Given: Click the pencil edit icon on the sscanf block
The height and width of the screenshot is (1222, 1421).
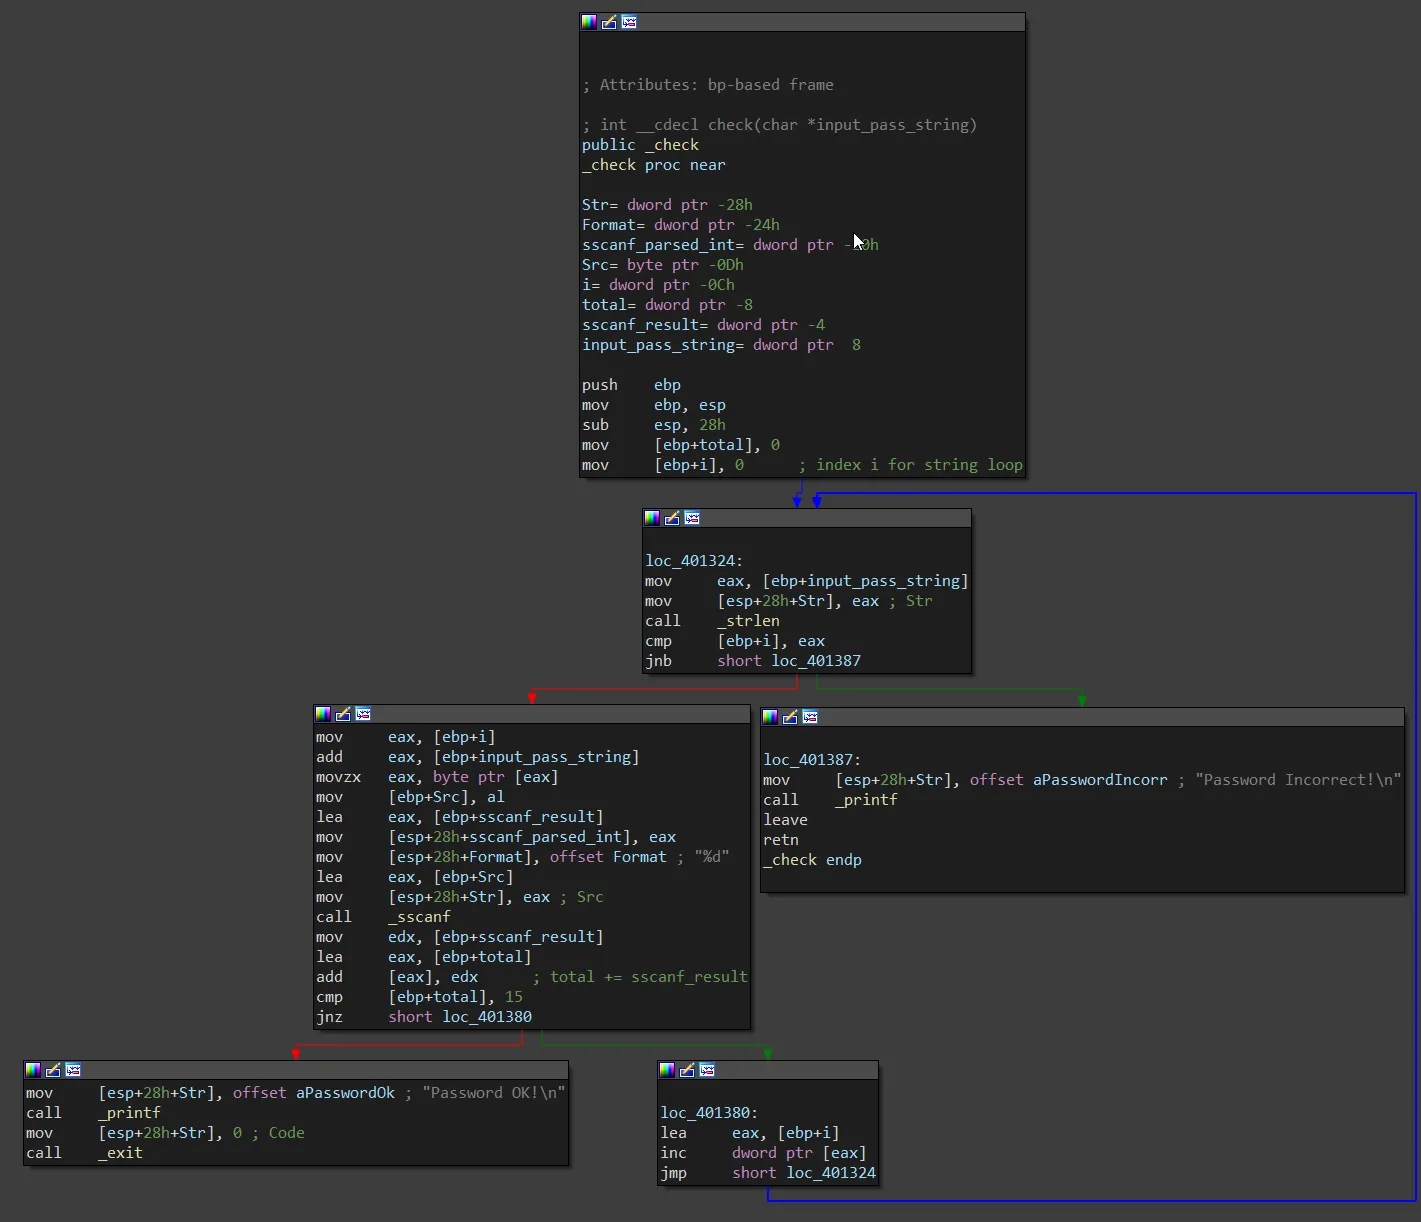Looking at the screenshot, I should point(343,714).
